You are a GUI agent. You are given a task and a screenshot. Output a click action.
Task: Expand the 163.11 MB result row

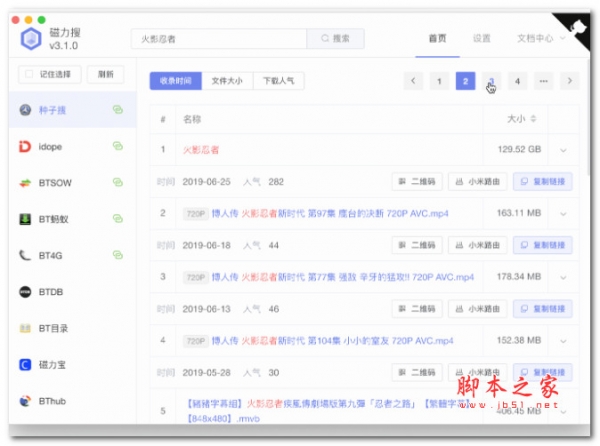563,213
